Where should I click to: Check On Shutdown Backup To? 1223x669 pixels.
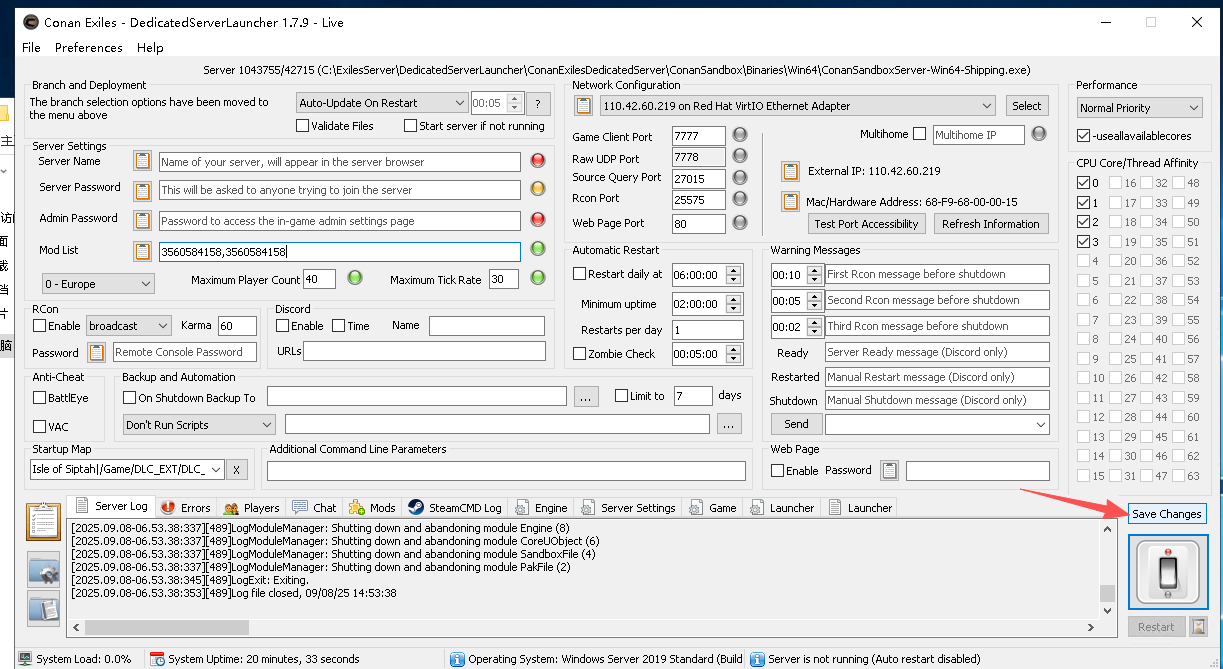pos(129,398)
